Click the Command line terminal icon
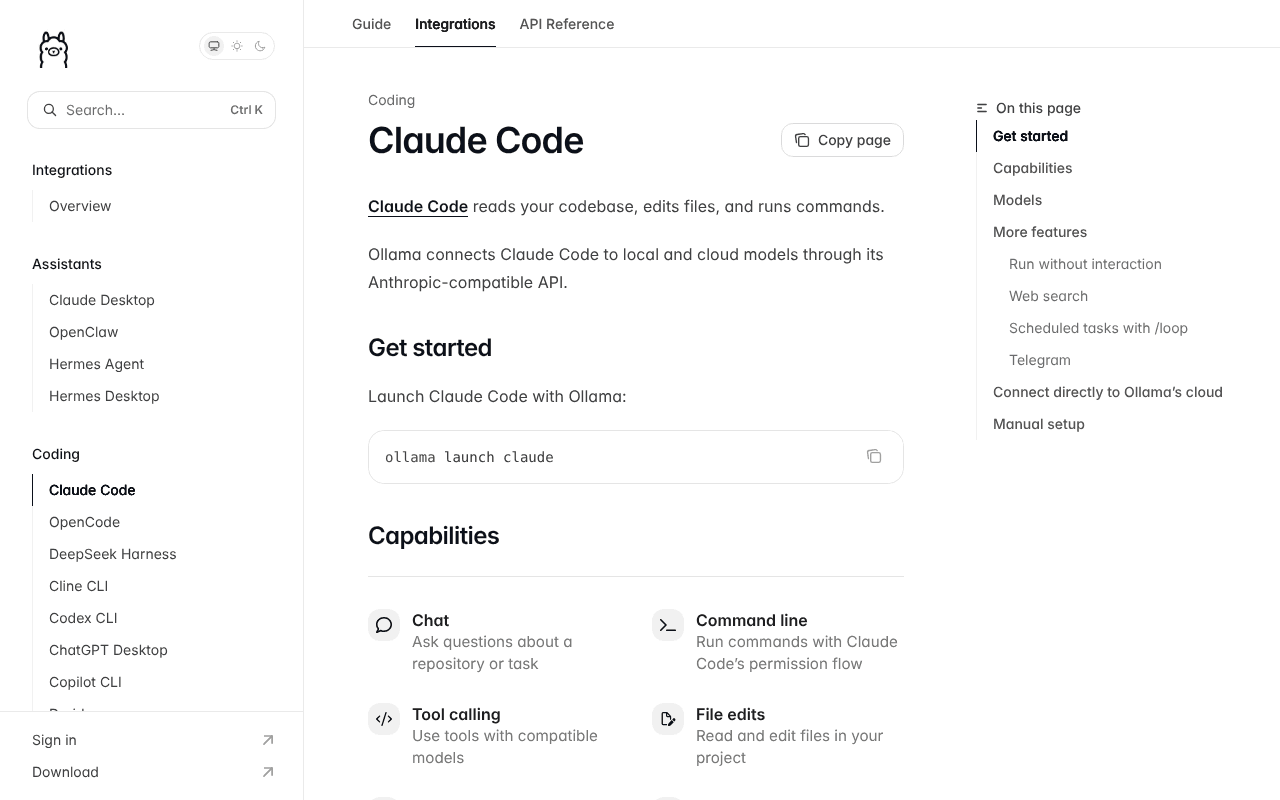 click(668, 625)
